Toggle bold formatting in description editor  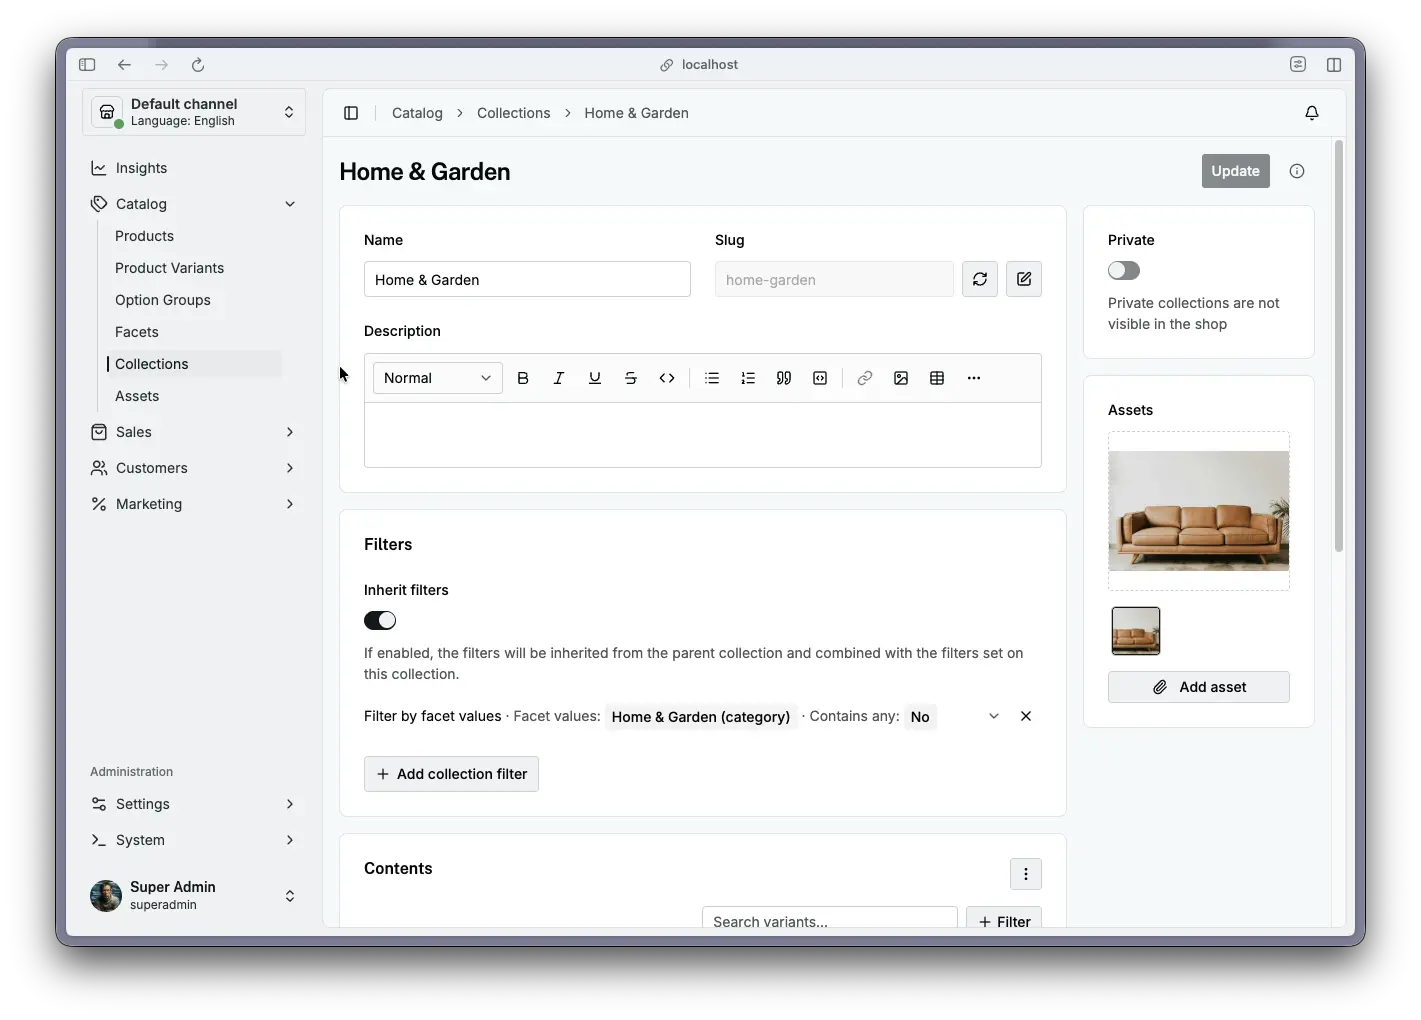click(523, 378)
